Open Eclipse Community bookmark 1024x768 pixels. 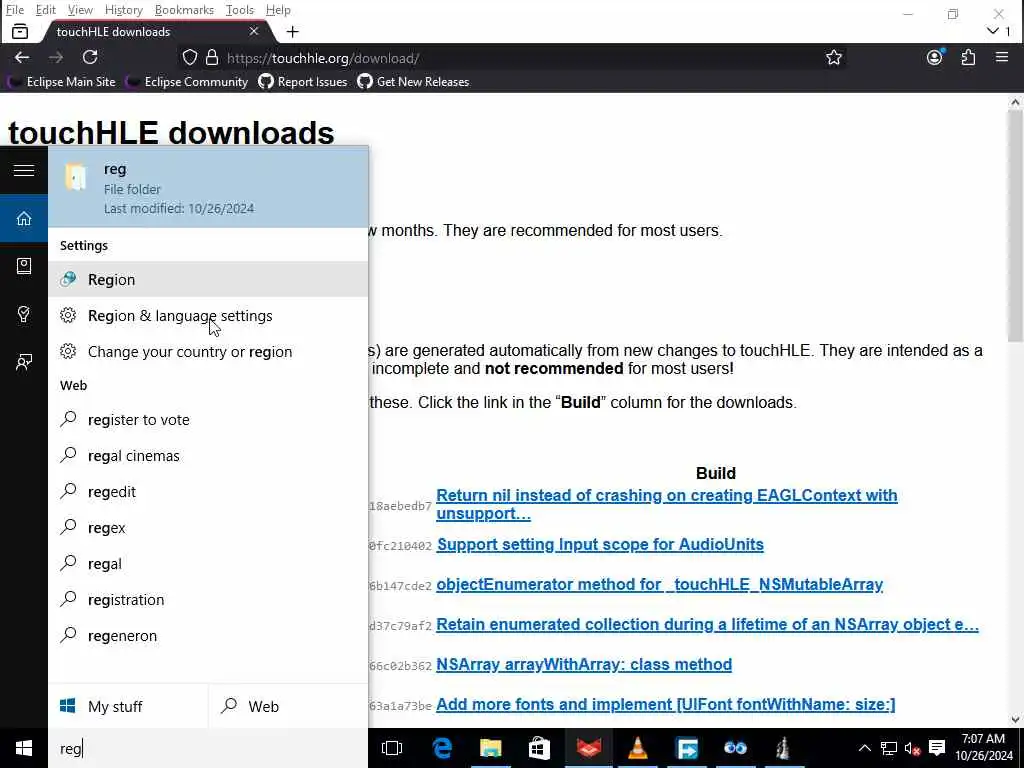coord(187,82)
